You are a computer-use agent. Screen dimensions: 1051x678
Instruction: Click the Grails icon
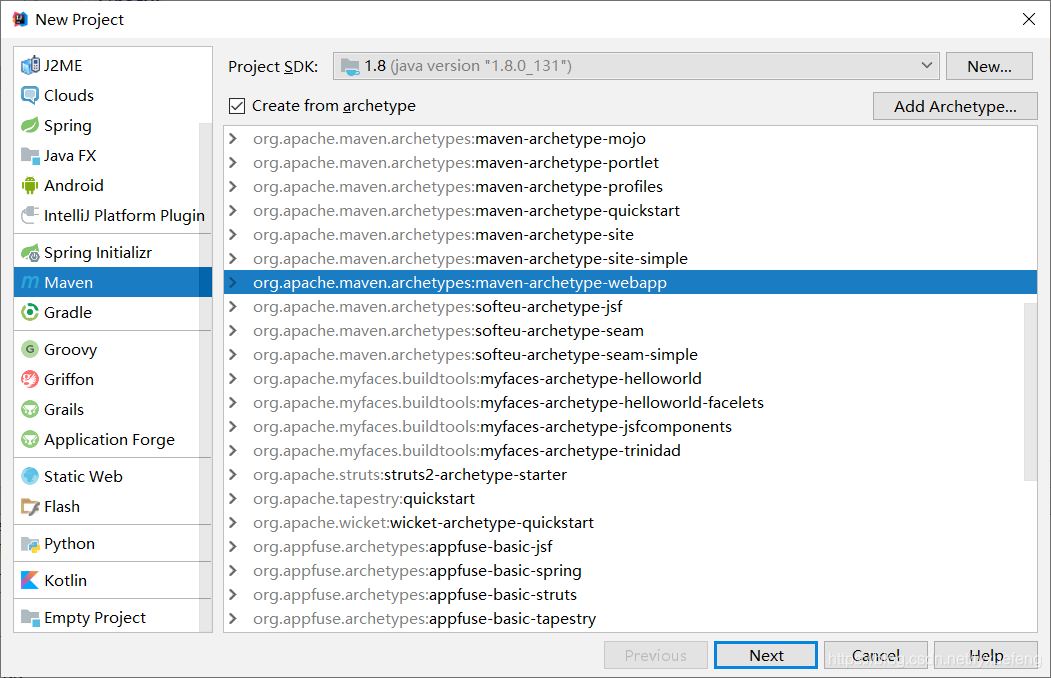tap(30, 409)
